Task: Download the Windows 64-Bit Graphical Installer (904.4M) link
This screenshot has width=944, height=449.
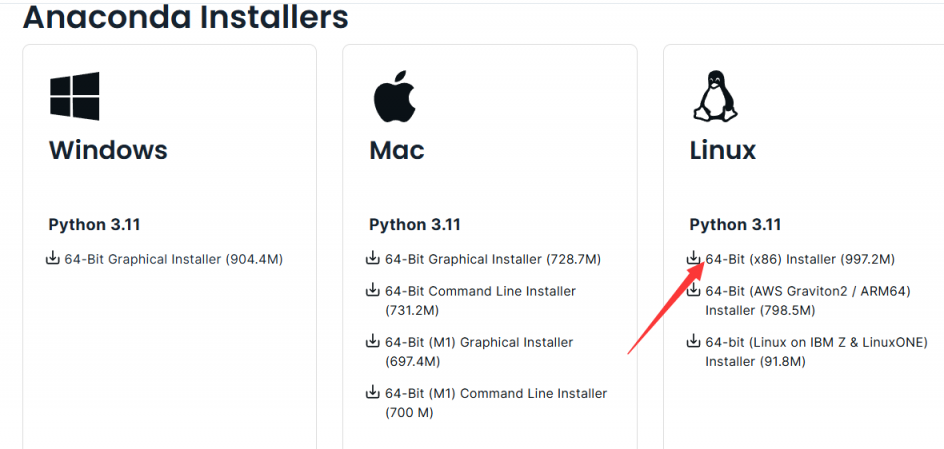Action: [x=174, y=260]
